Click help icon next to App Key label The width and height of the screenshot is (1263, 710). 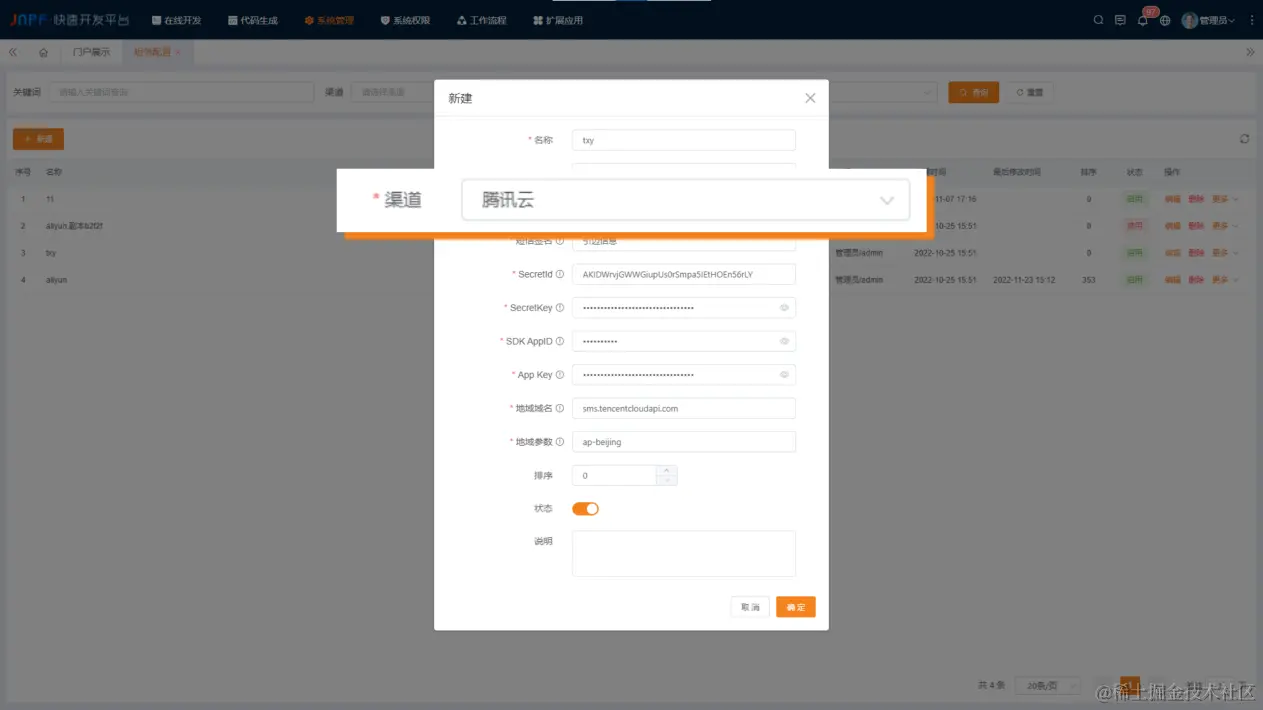[560, 375]
